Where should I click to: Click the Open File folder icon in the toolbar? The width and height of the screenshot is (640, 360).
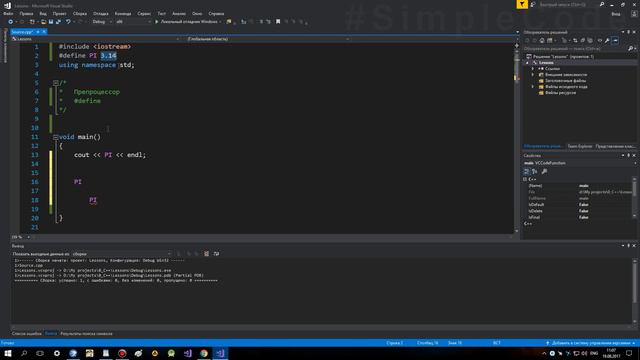[x=43, y=22]
